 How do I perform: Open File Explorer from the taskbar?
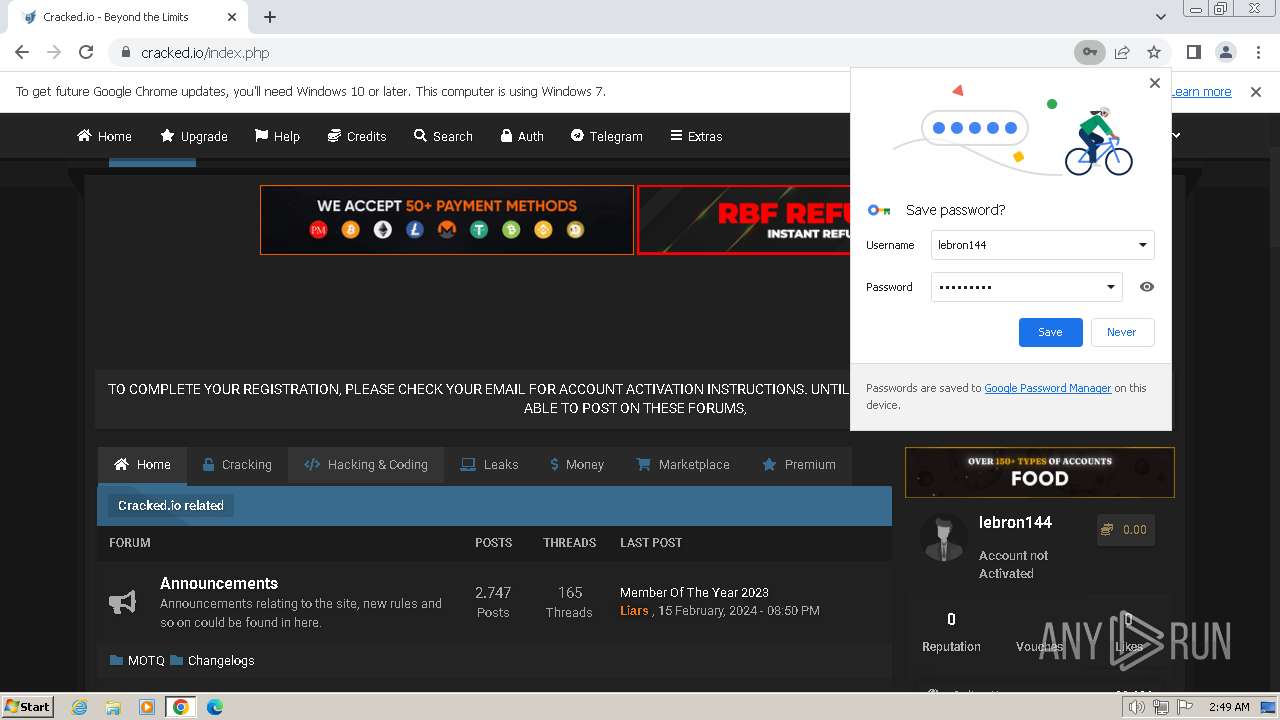(x=113, y=707)
